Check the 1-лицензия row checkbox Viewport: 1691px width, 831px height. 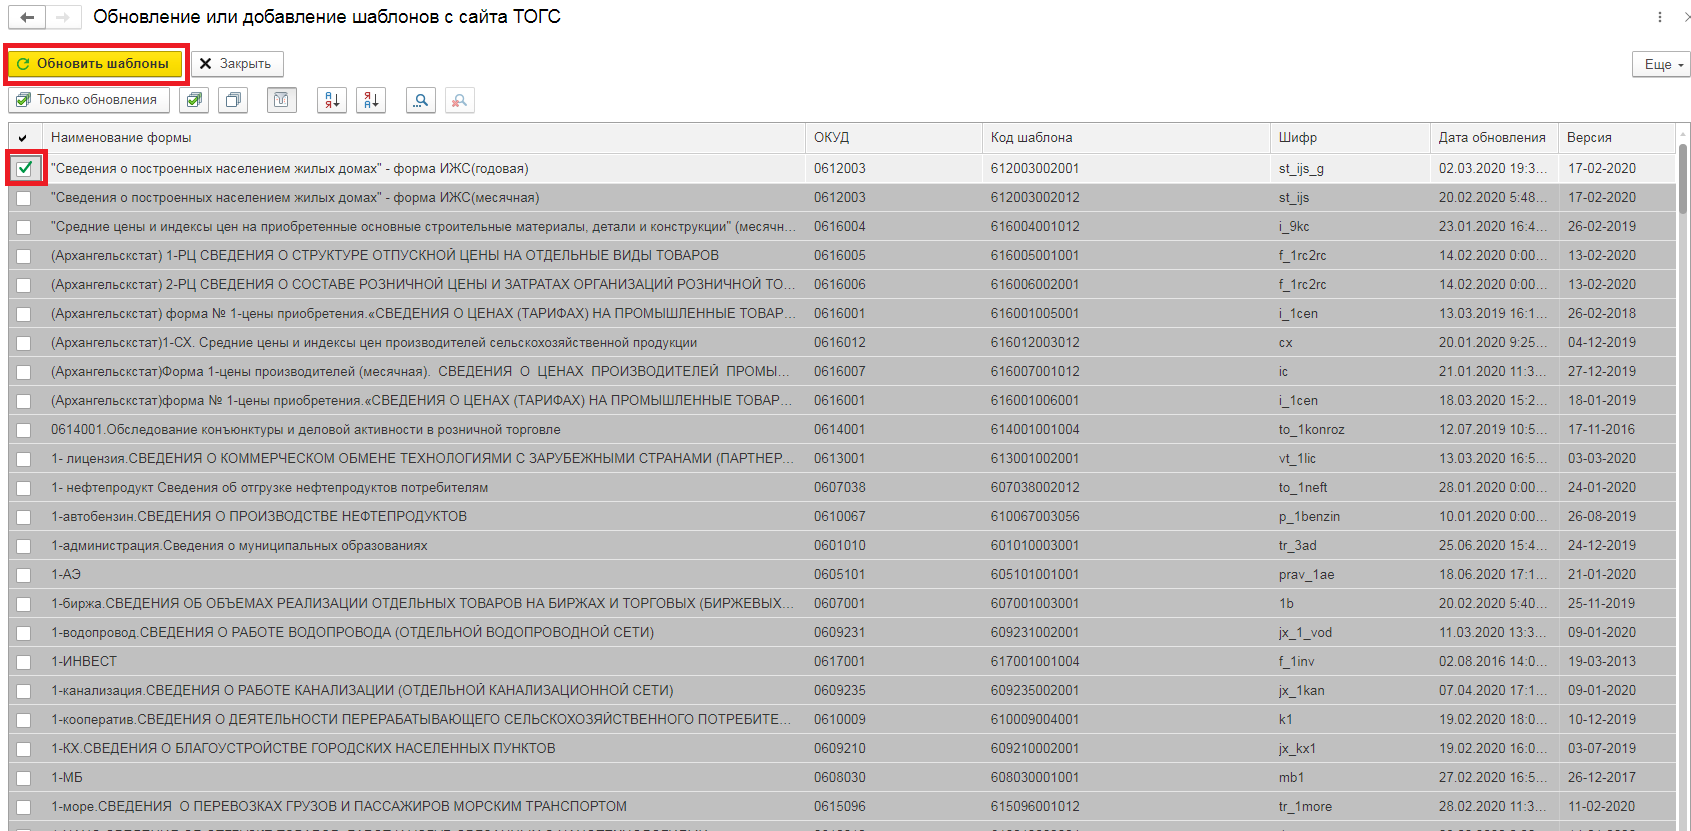click(24, 459)
